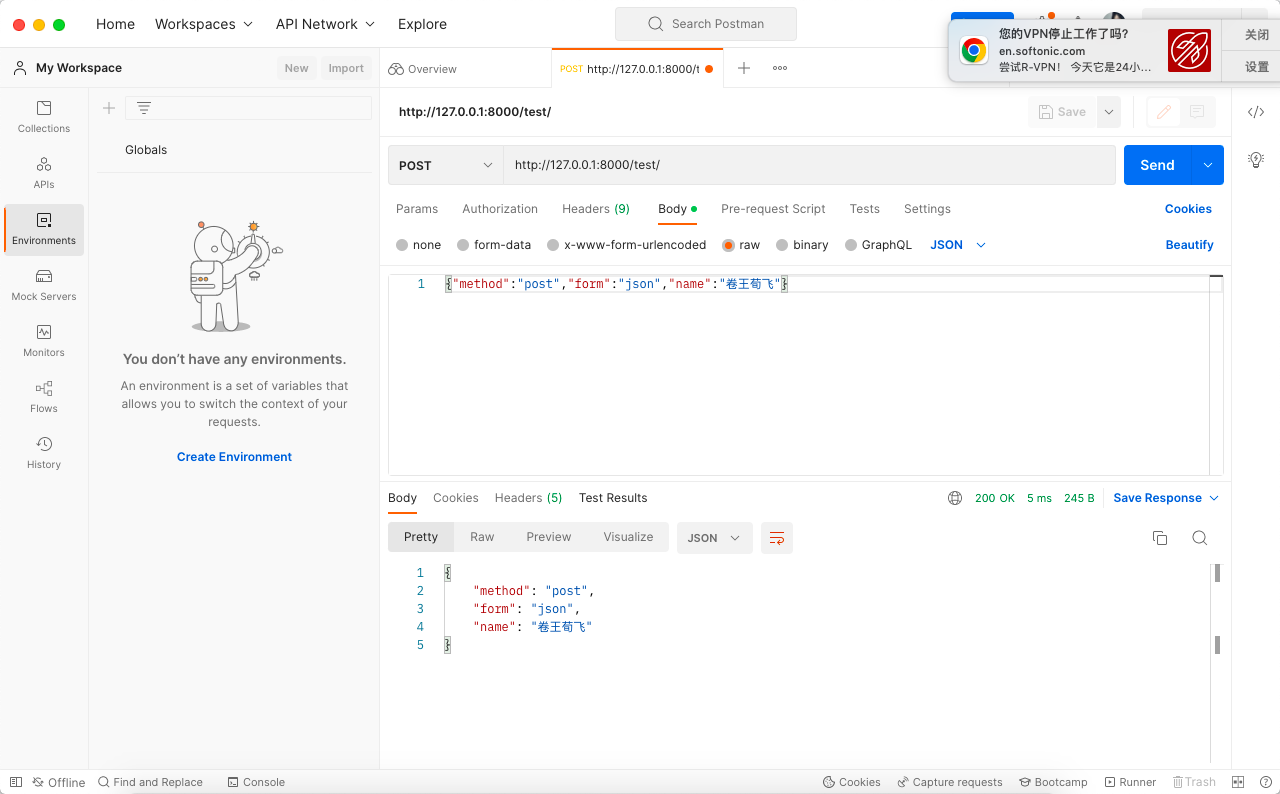Click the plus icon to open new tab
The width and height of the screenshot is (1280, 794).
point(744,68)
